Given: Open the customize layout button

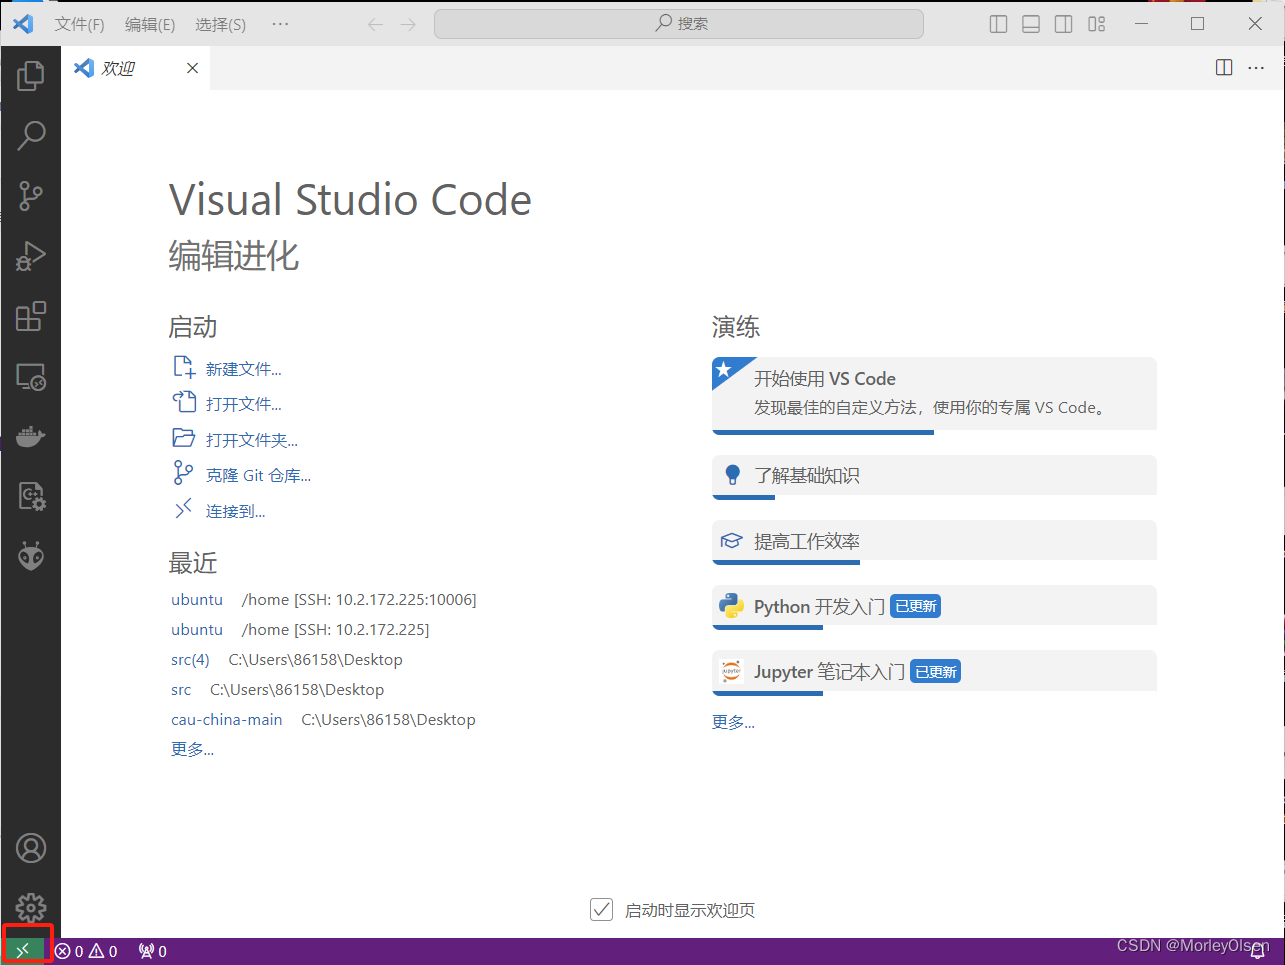Looking at the screenshot, I should coord(1097,24).
